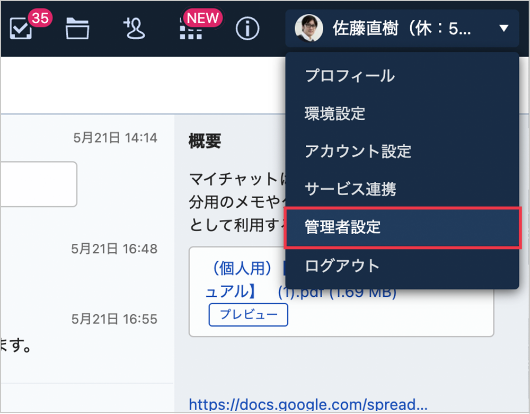The image size is (530, 414).
Task: Click the 5月21日 14:14 timestamp
Action: 115,138
